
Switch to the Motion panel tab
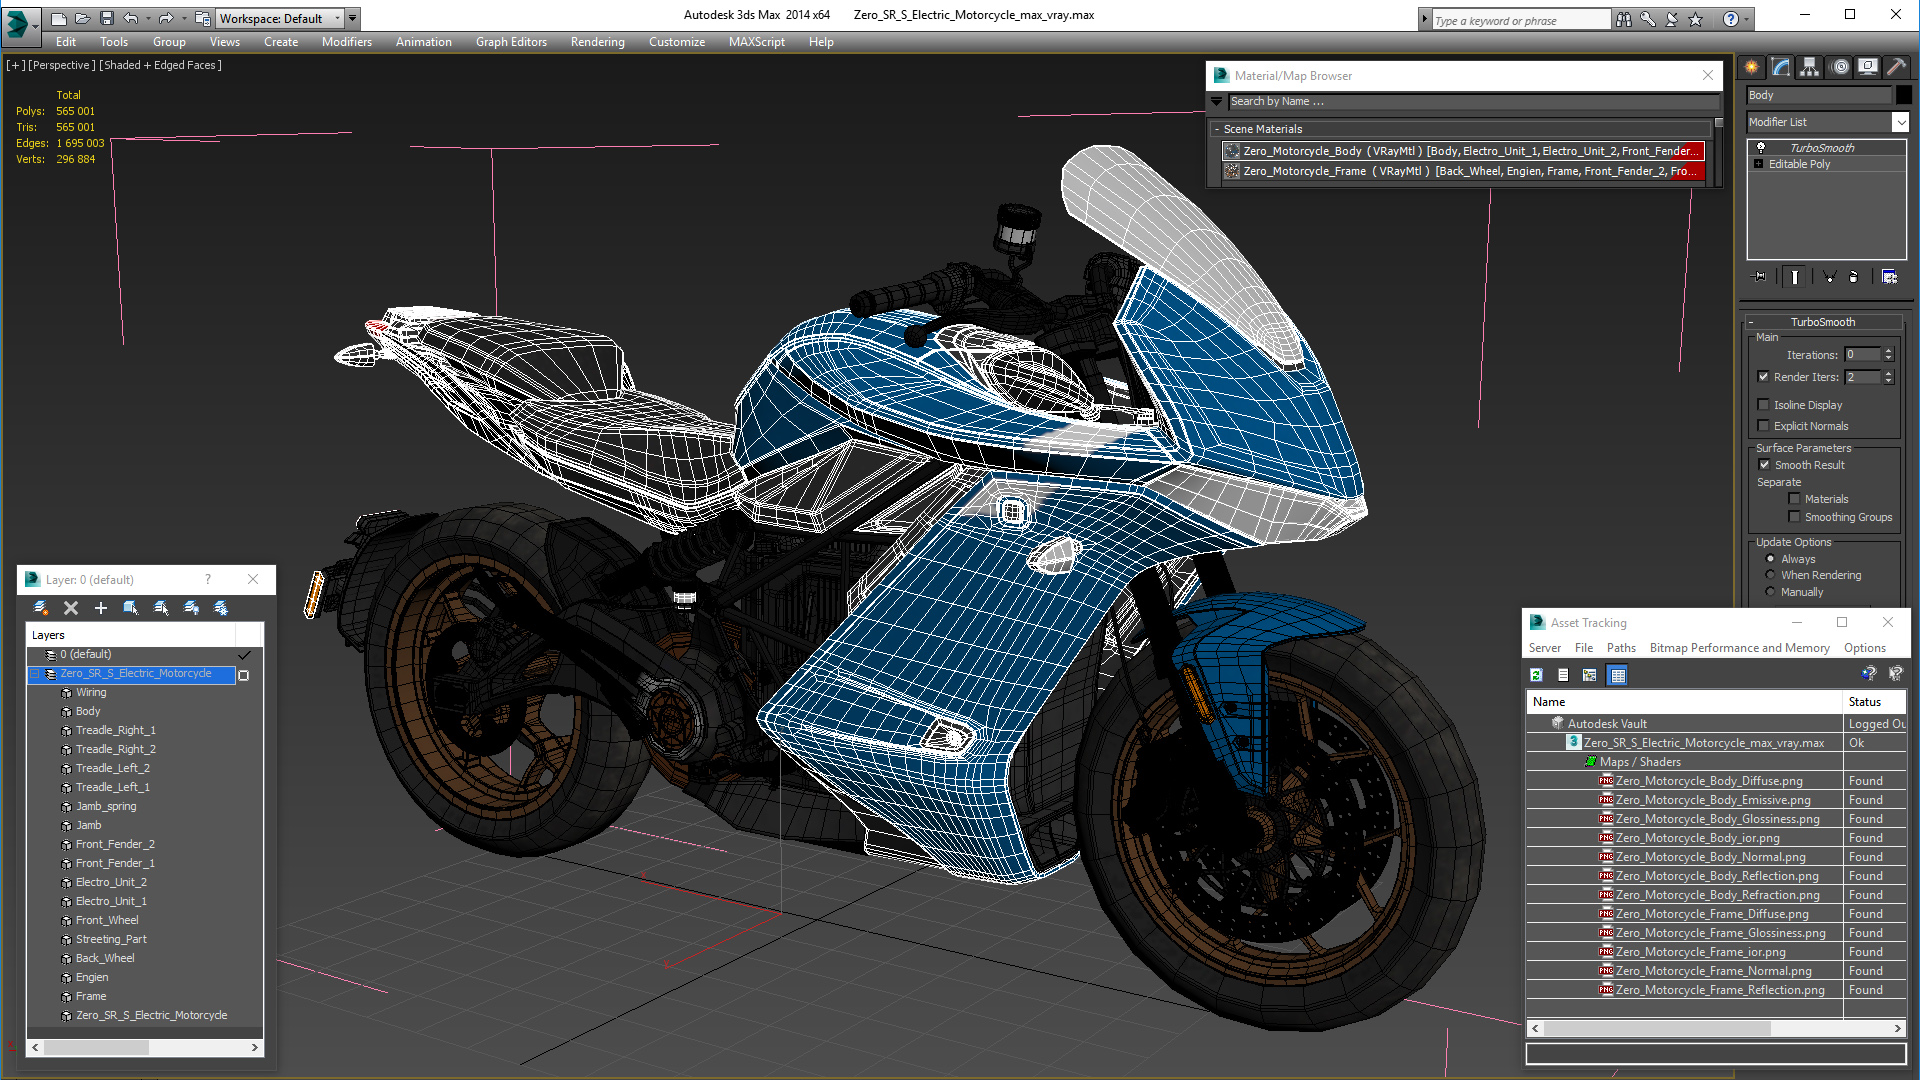point(1839,67)
